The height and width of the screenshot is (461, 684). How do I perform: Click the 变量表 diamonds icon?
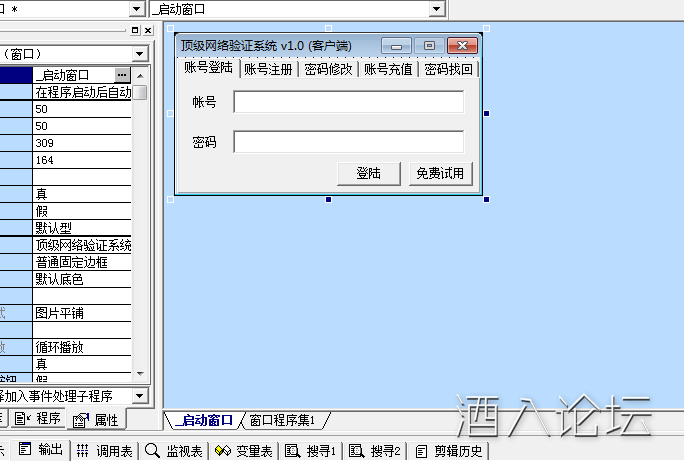[223, 451]
